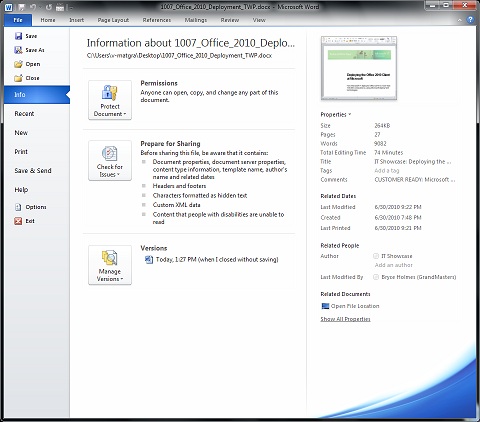Screen dimensions: 480x422
Task: Click the document title property value
Action: (x=413, y=162)
